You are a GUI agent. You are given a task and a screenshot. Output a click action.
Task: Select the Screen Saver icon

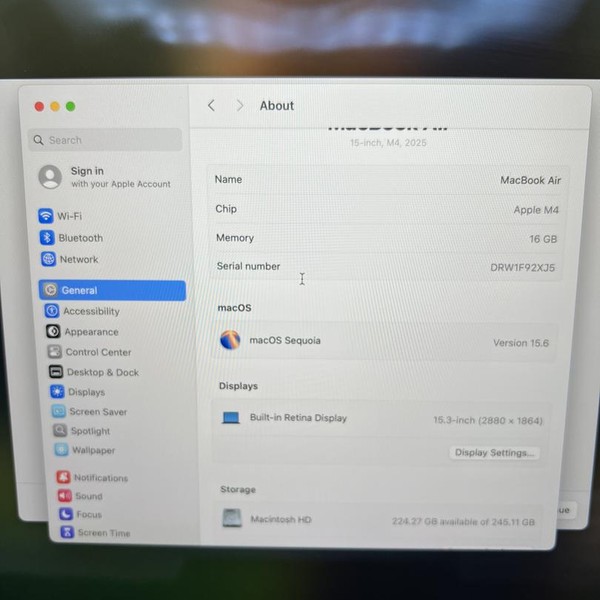point(59,411)
